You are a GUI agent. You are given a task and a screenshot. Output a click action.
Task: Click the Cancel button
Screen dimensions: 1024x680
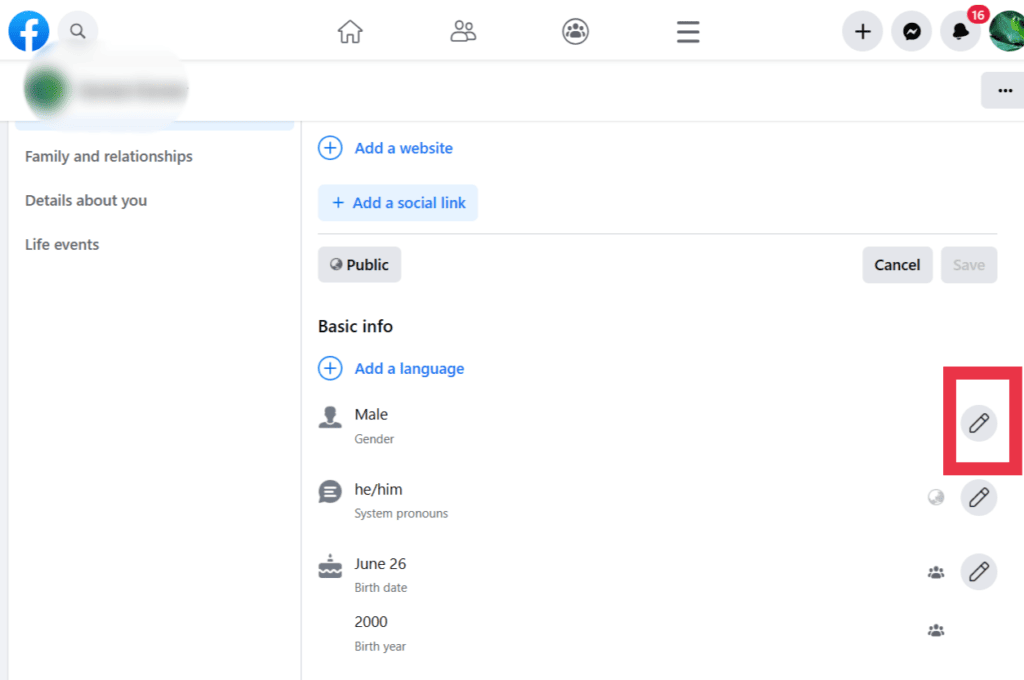[897, 265]
